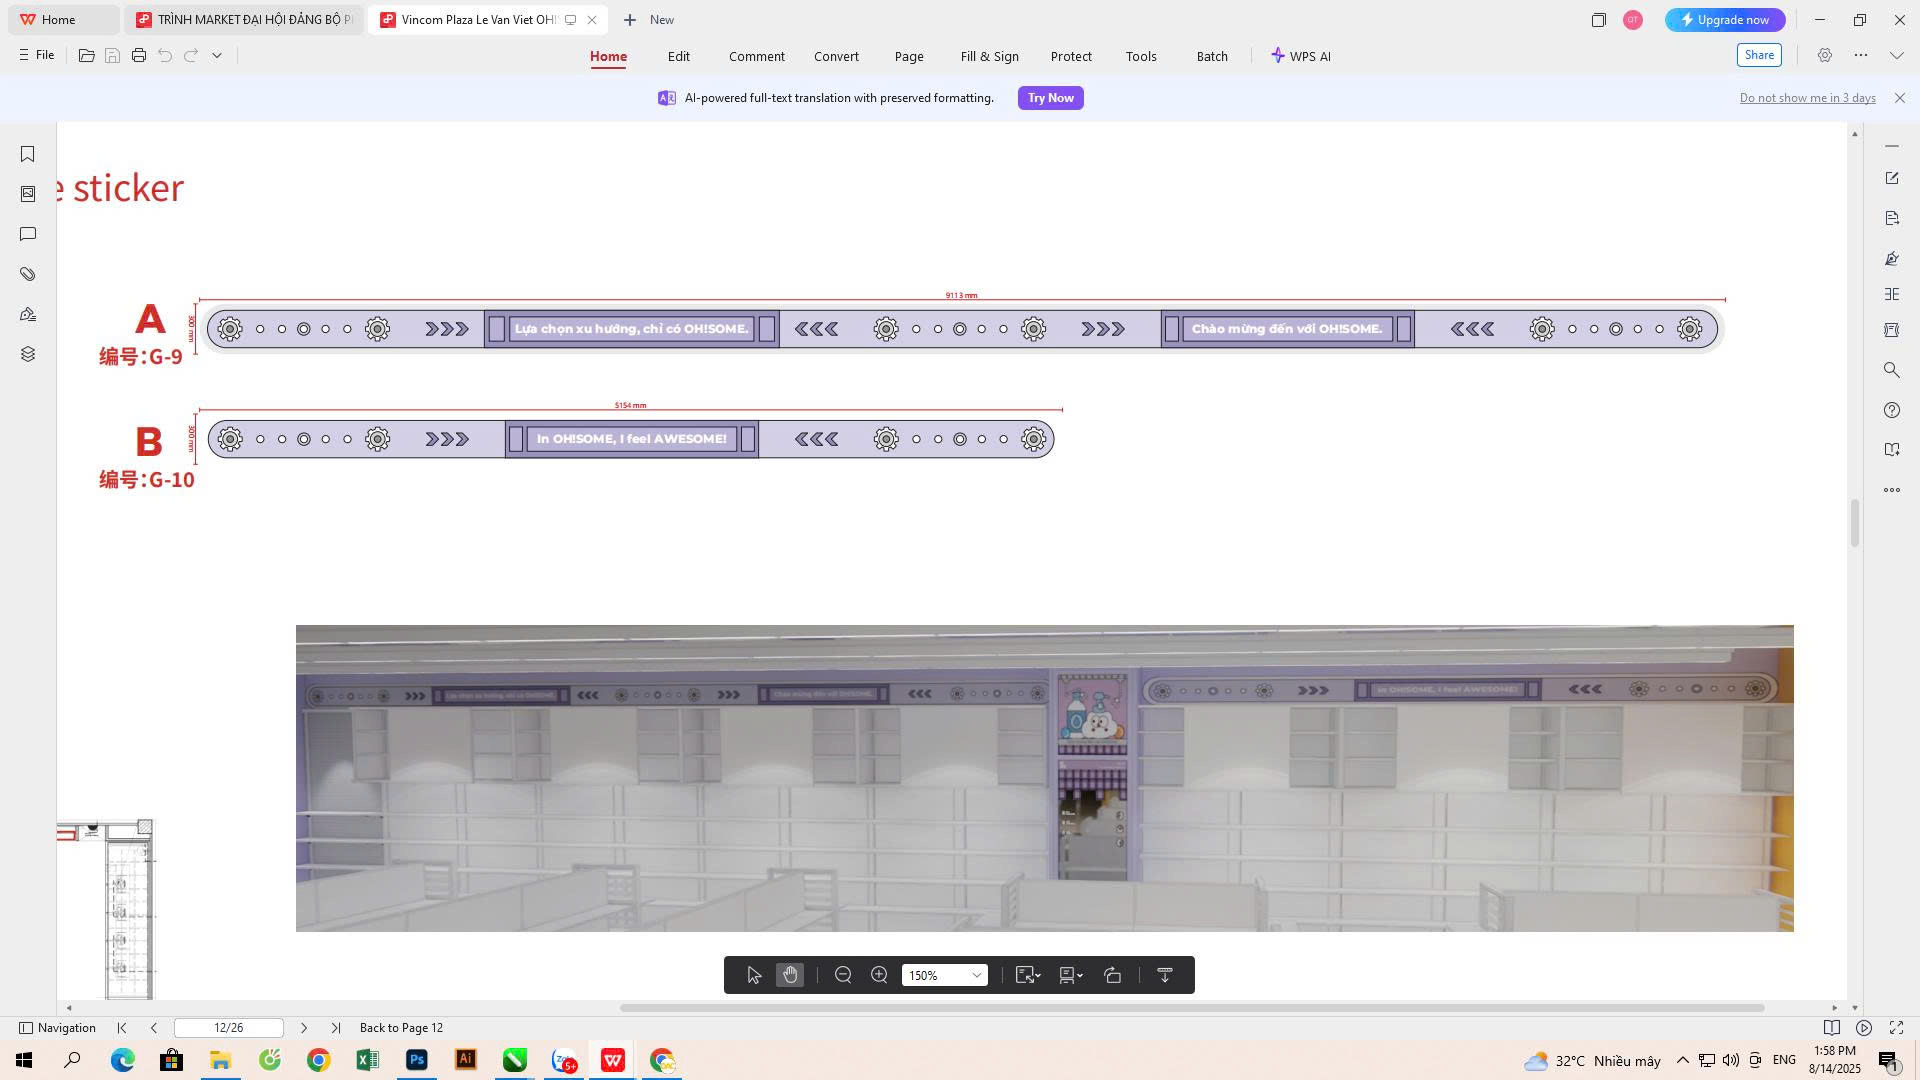Jump to the last page
Screen dimensions: 1920x1080
click(x=336, y=1028)
